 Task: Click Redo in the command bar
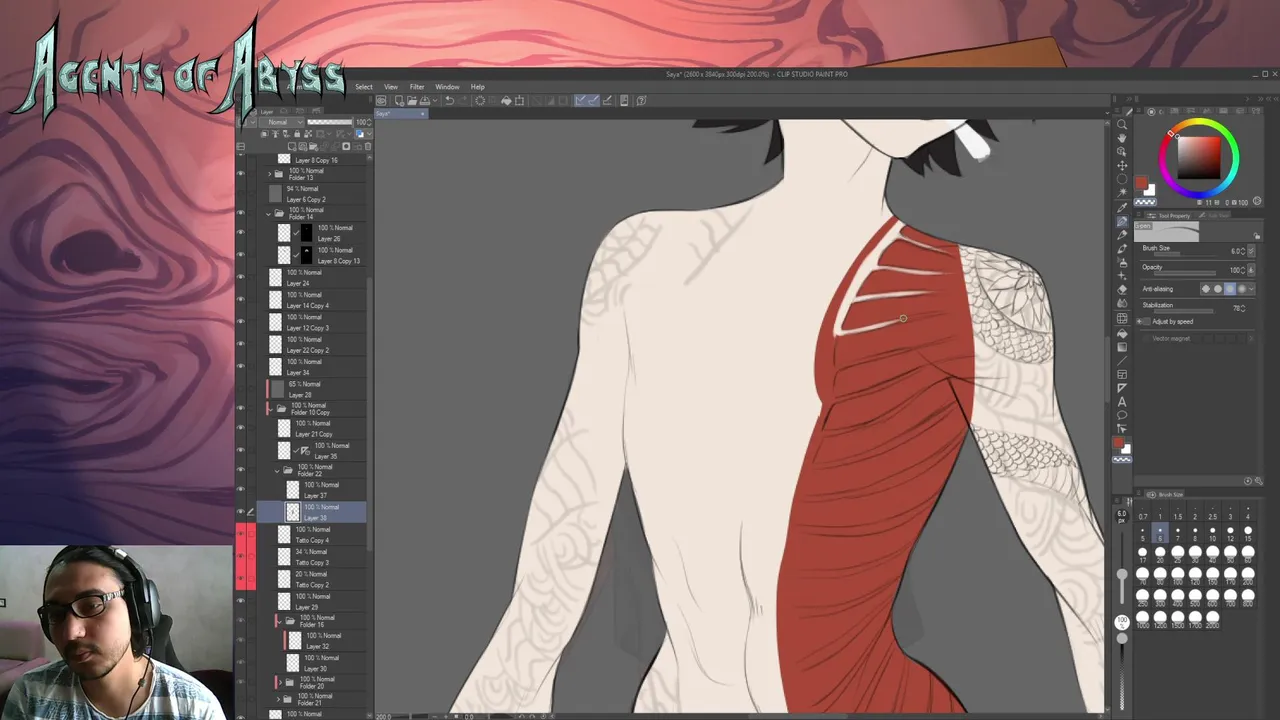pos(463,100)
